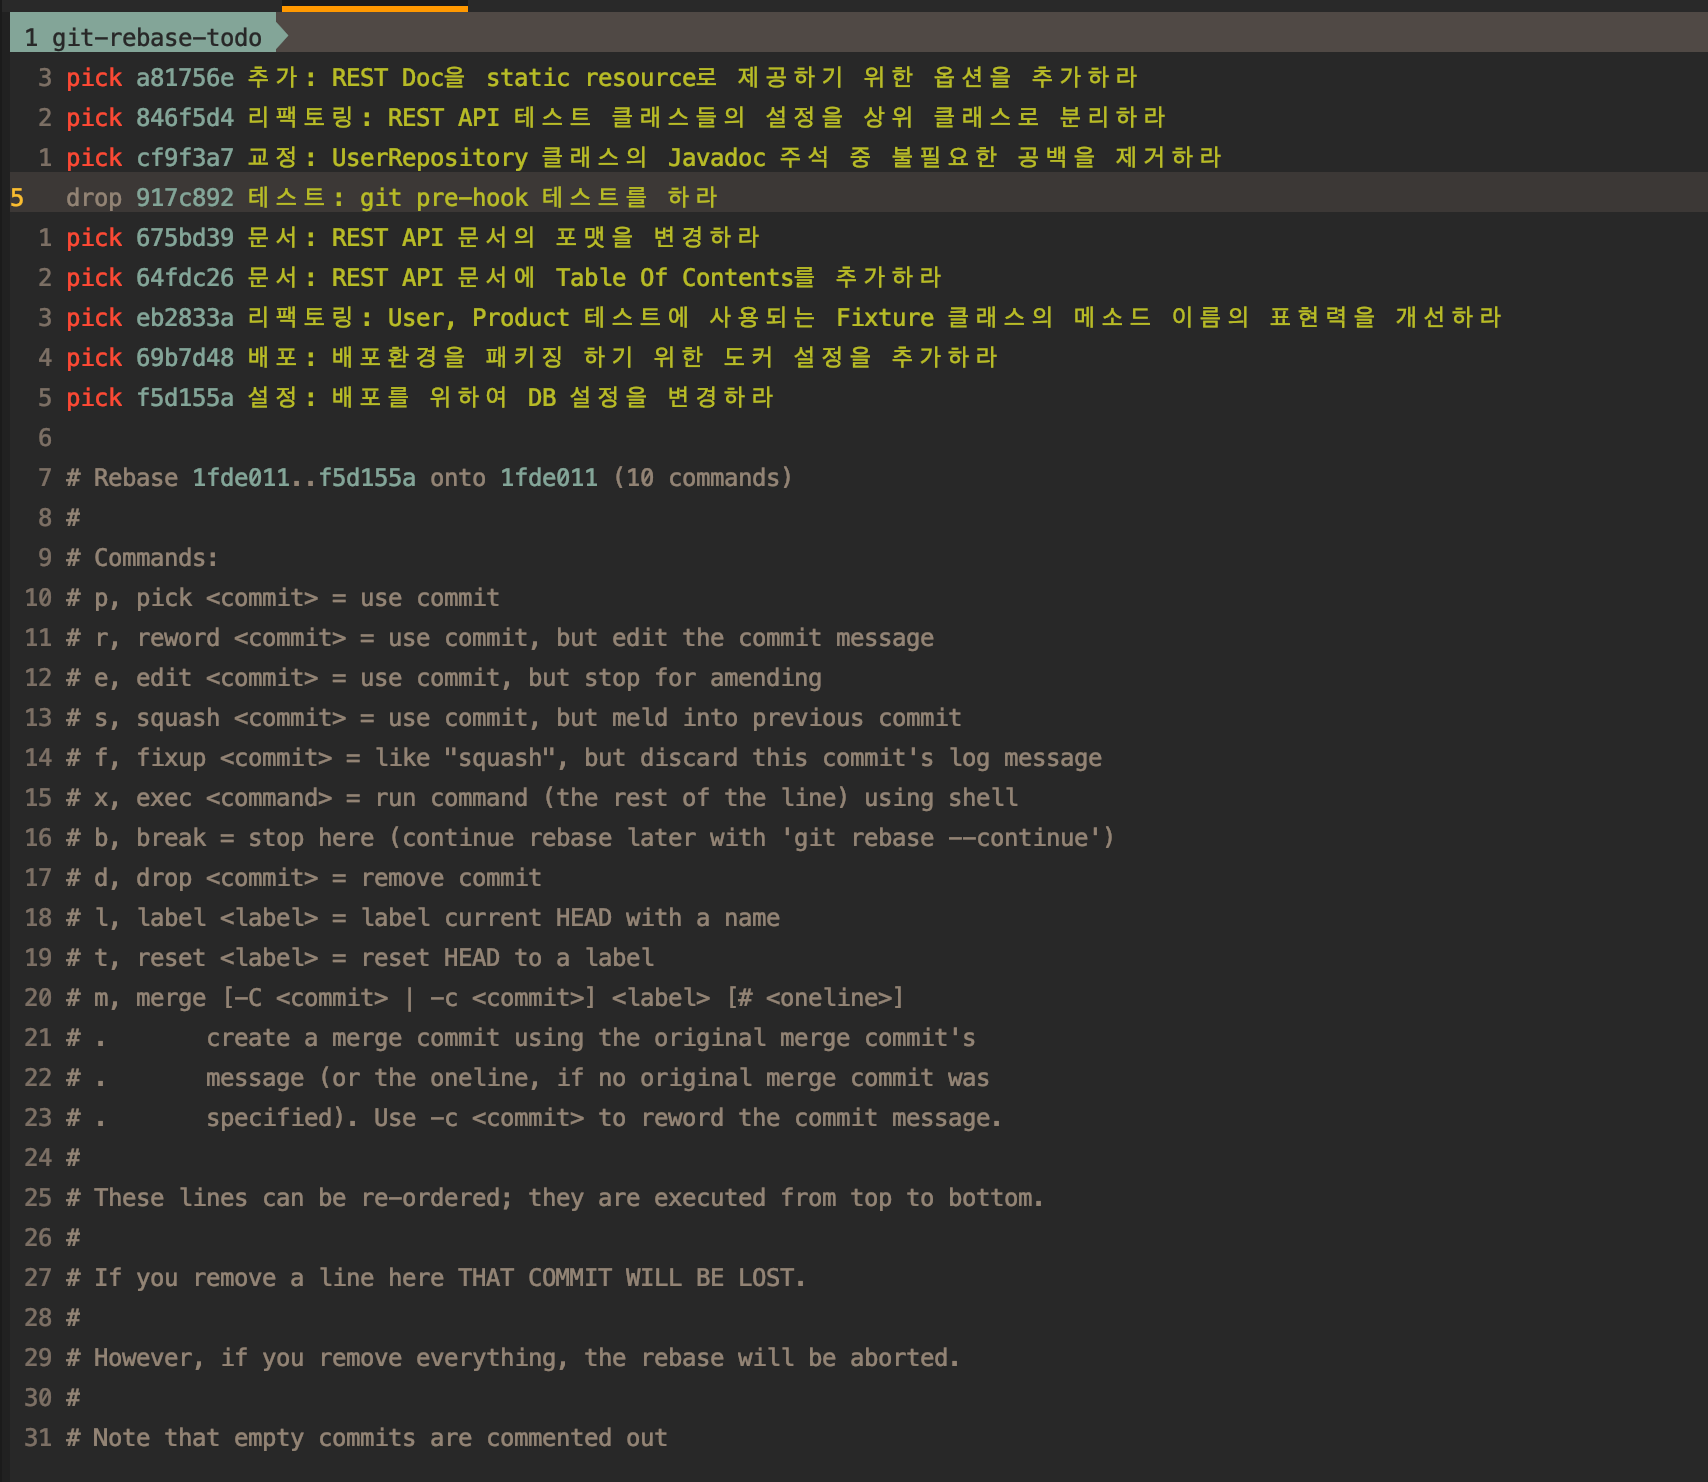Screen dimensions: 1708x1482
Task: Click the word "DB" in the f5d155a commit message
Action: (x=542, y=397)
